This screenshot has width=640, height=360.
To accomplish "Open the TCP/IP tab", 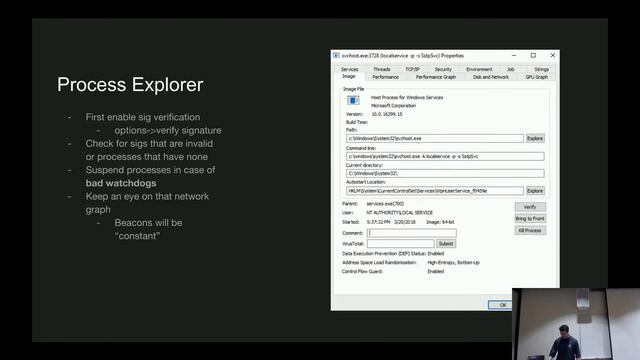I will tap(413, 69).
